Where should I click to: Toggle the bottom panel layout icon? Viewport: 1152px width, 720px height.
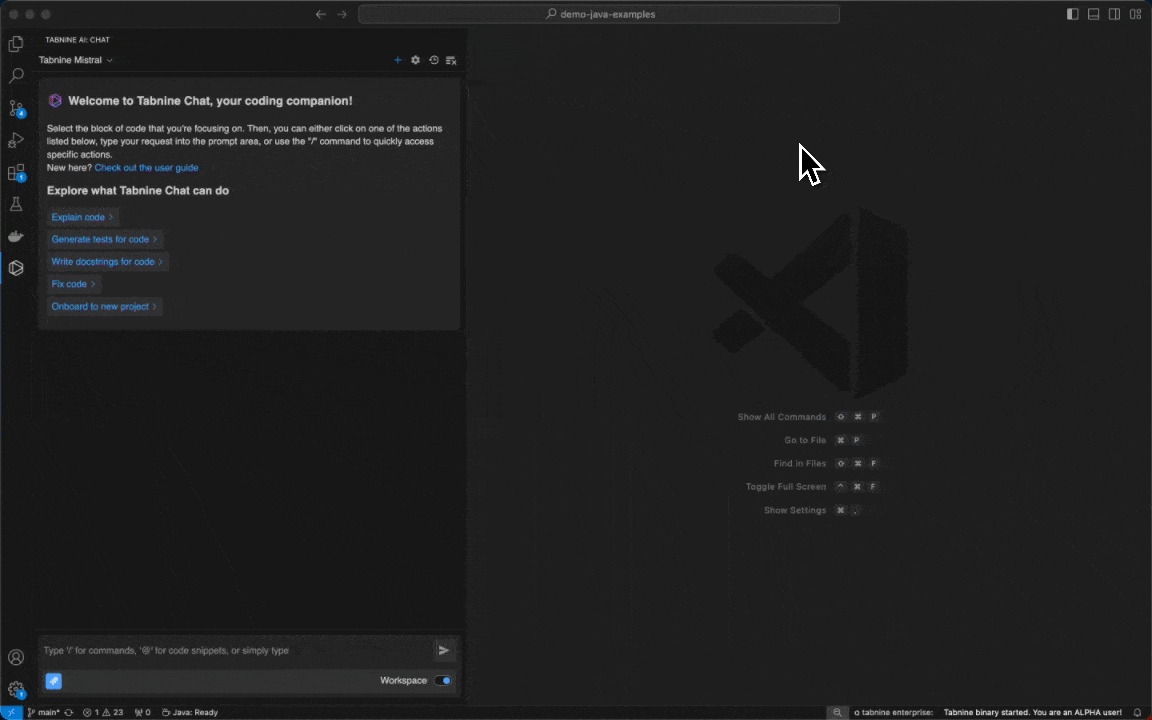click(1093, 14)
